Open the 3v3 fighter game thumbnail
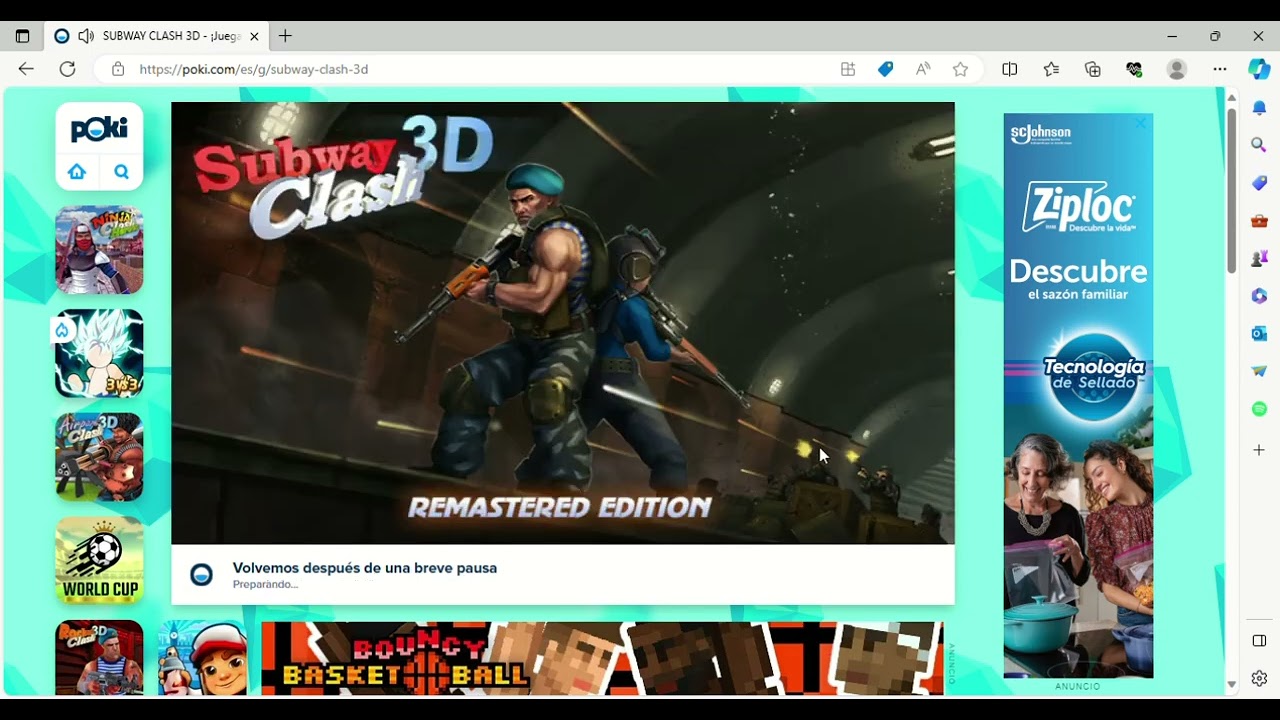 pos(99,353)
